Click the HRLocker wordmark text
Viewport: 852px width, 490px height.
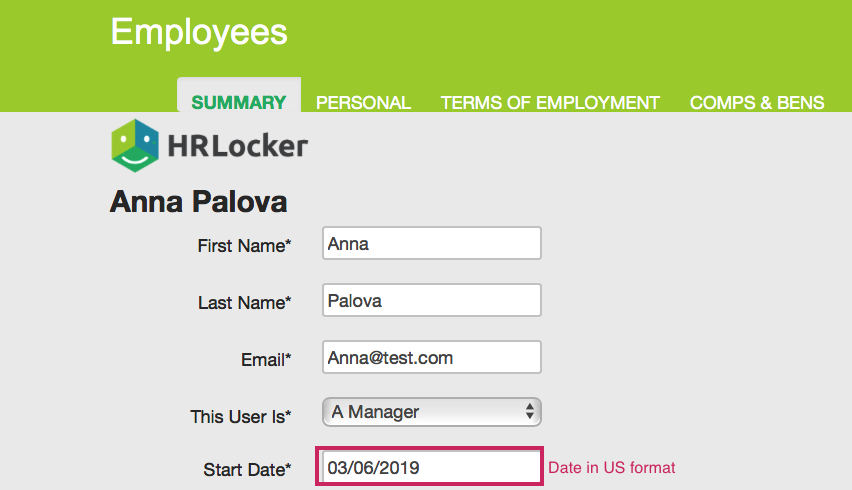238,146
